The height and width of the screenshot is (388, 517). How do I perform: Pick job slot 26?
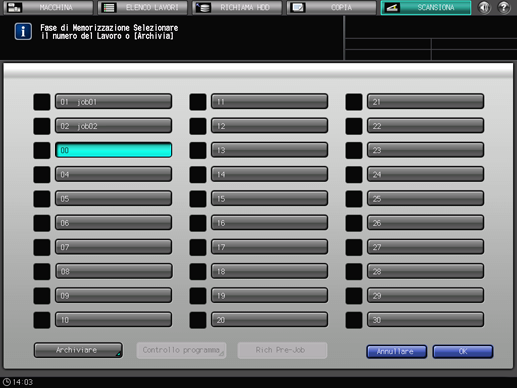426,223
